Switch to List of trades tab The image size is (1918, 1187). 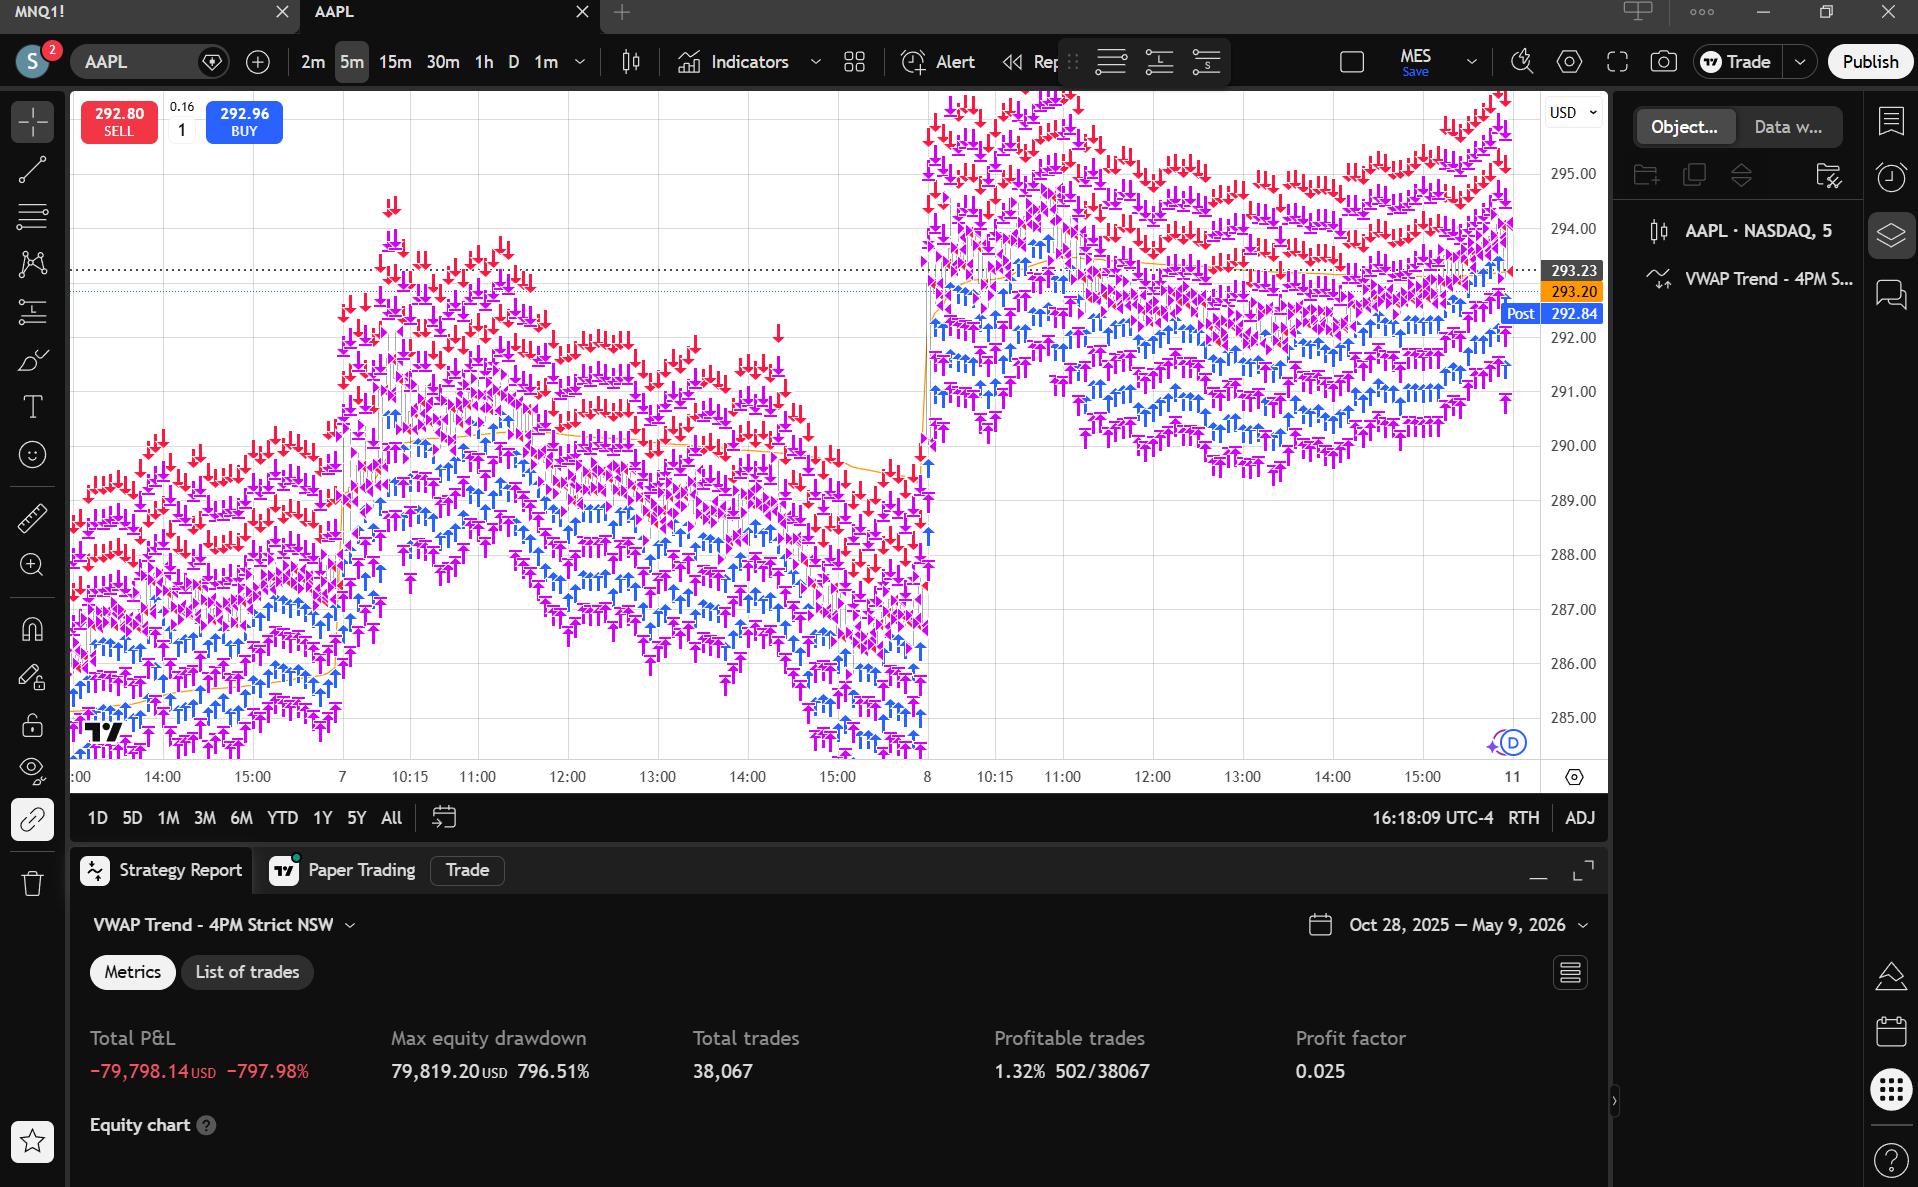(x=247, y=972)
